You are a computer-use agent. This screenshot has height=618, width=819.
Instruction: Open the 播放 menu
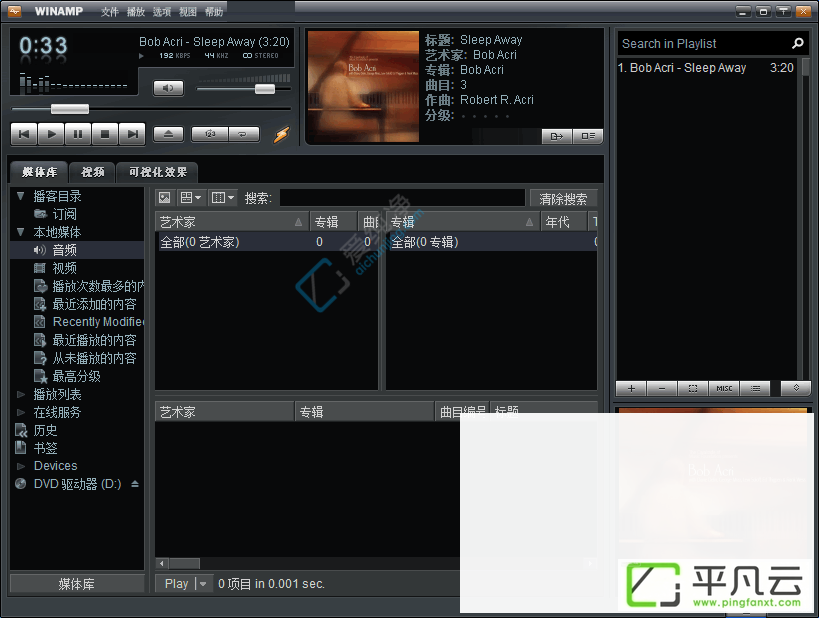(x=136, y=11)
